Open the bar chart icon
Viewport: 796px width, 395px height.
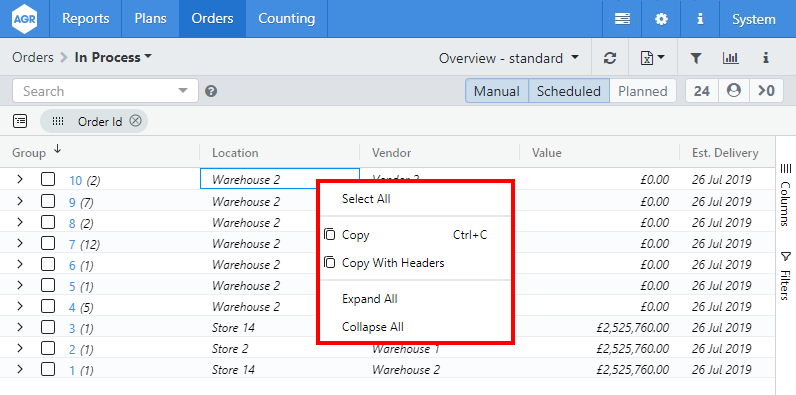click(x=730, y=58)
